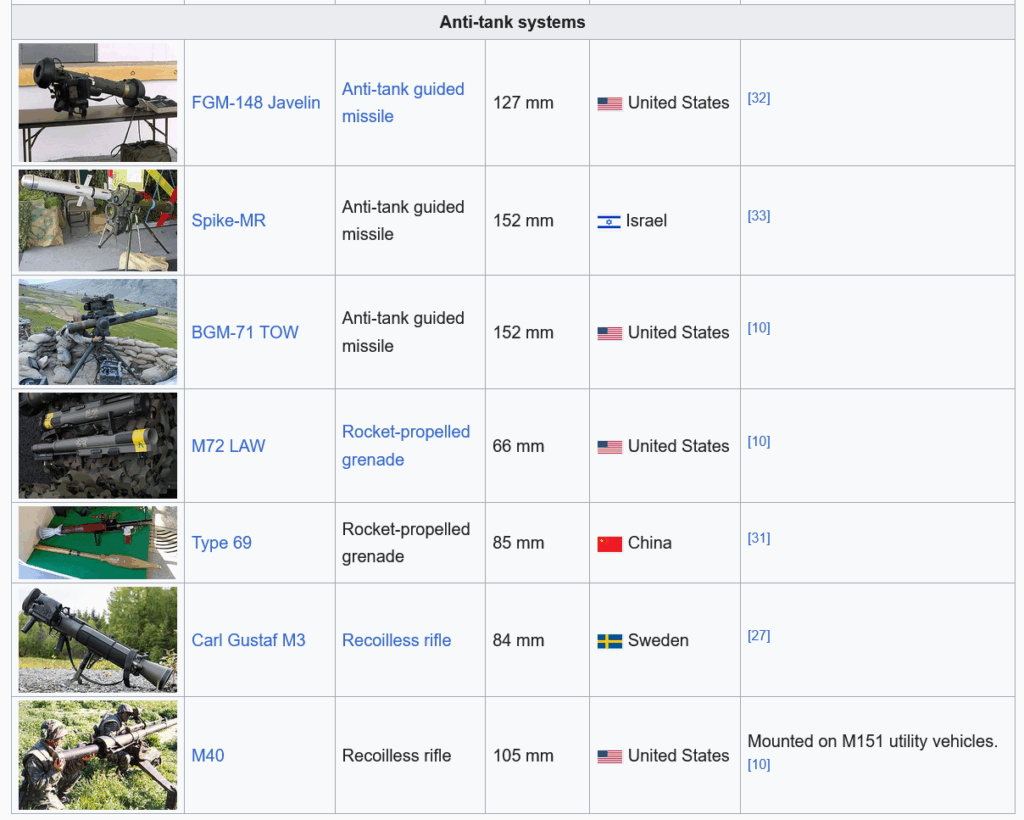Click "Sweden" country text
The image size is (1024, 820).
(658, 640)
